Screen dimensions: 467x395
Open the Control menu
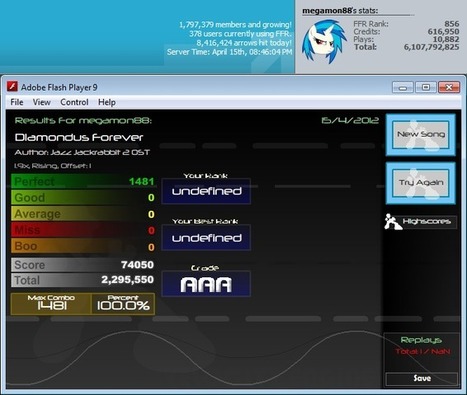[x=74, y=102]
